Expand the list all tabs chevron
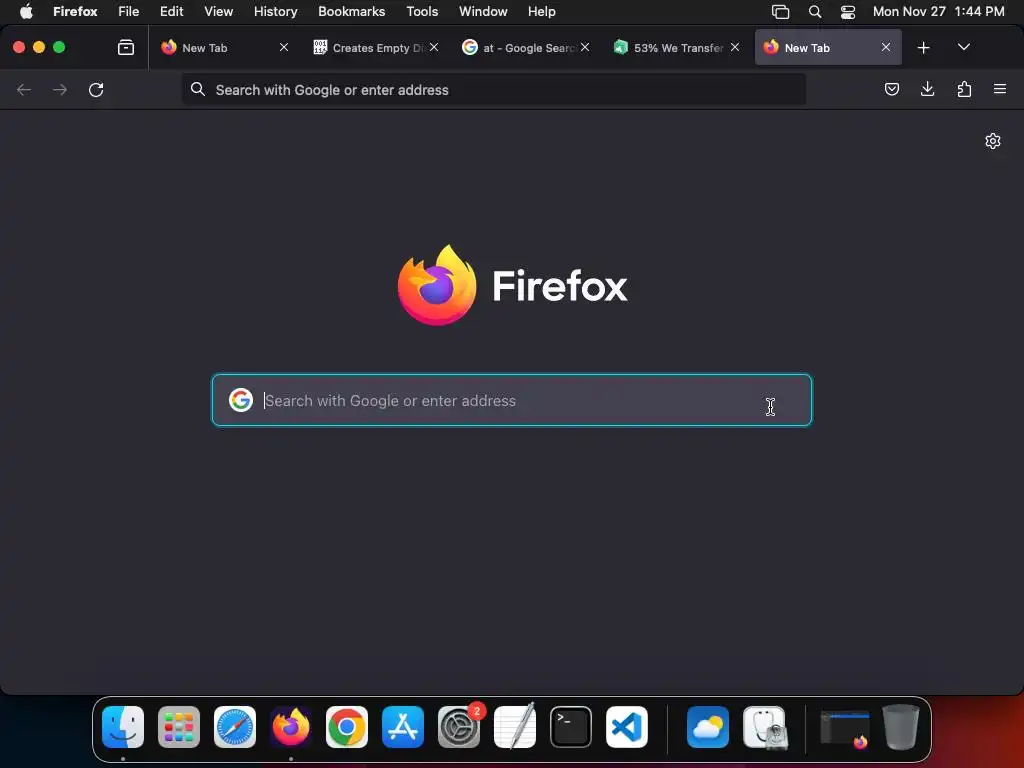Screen dimensions: 1024x768 click(x=963, y=47)
